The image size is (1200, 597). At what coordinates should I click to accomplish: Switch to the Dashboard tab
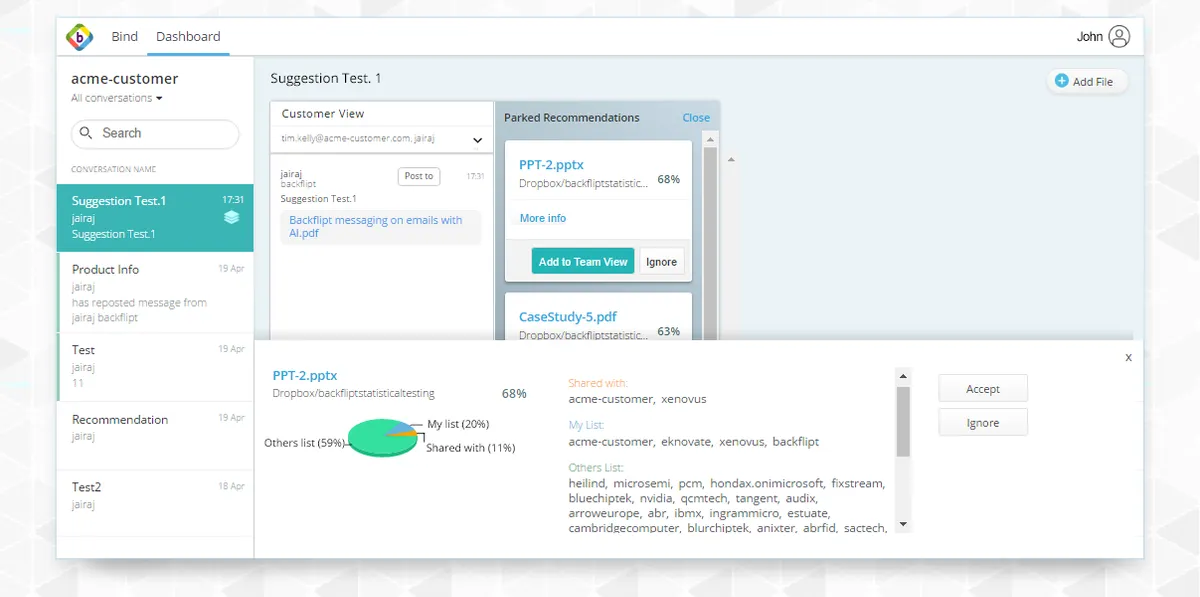(188, 37)
